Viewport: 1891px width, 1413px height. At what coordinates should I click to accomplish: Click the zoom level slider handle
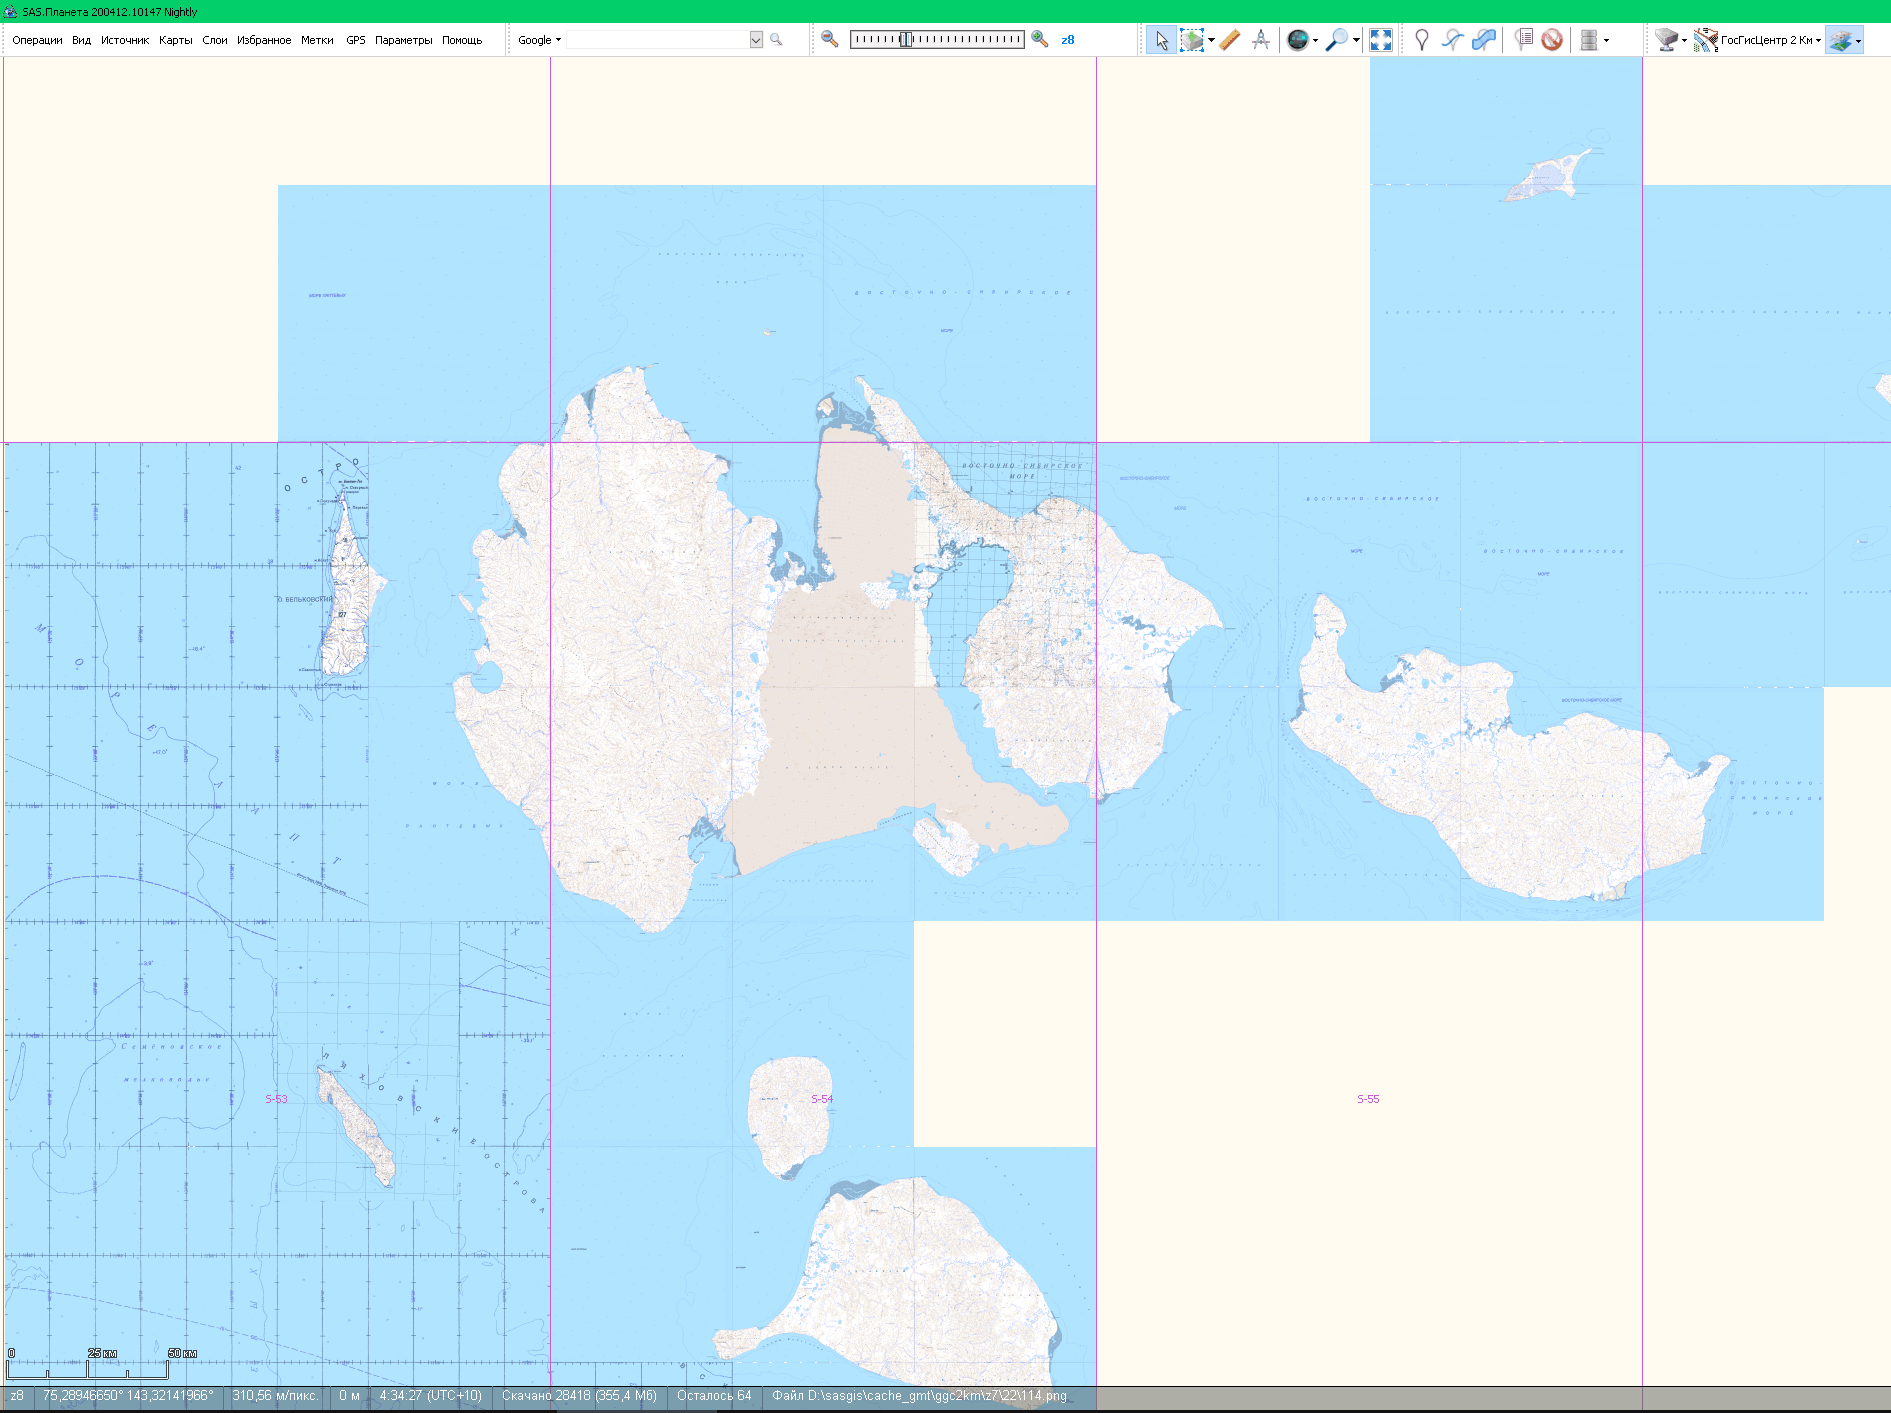coord(905,40)
